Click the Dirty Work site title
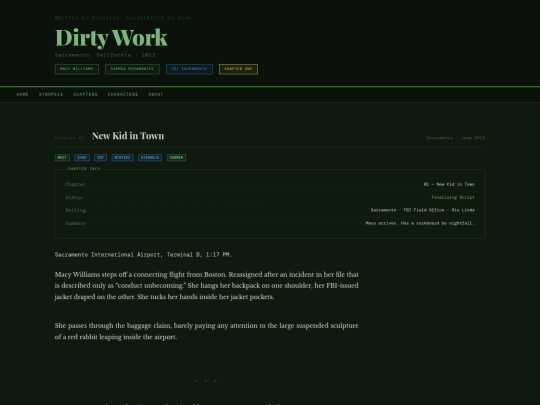The height and width of the screenshot is (405, 540). (x=111, y=38)
